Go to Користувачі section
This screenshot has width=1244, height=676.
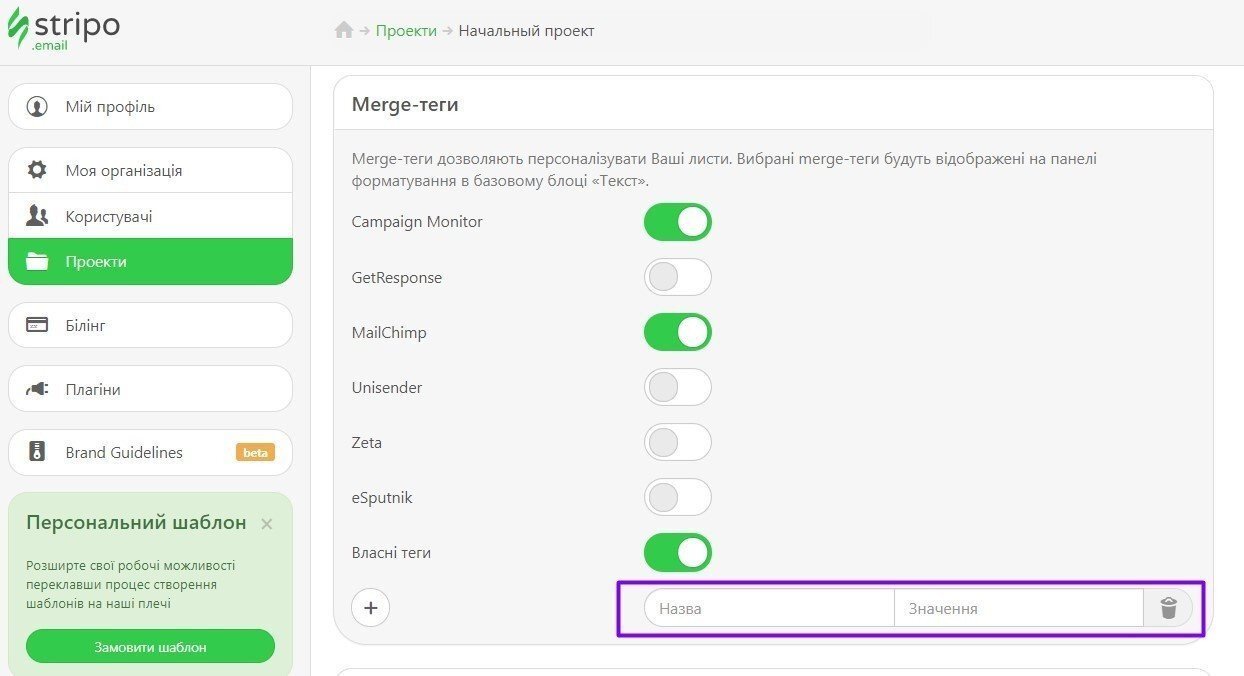(150, 216)
